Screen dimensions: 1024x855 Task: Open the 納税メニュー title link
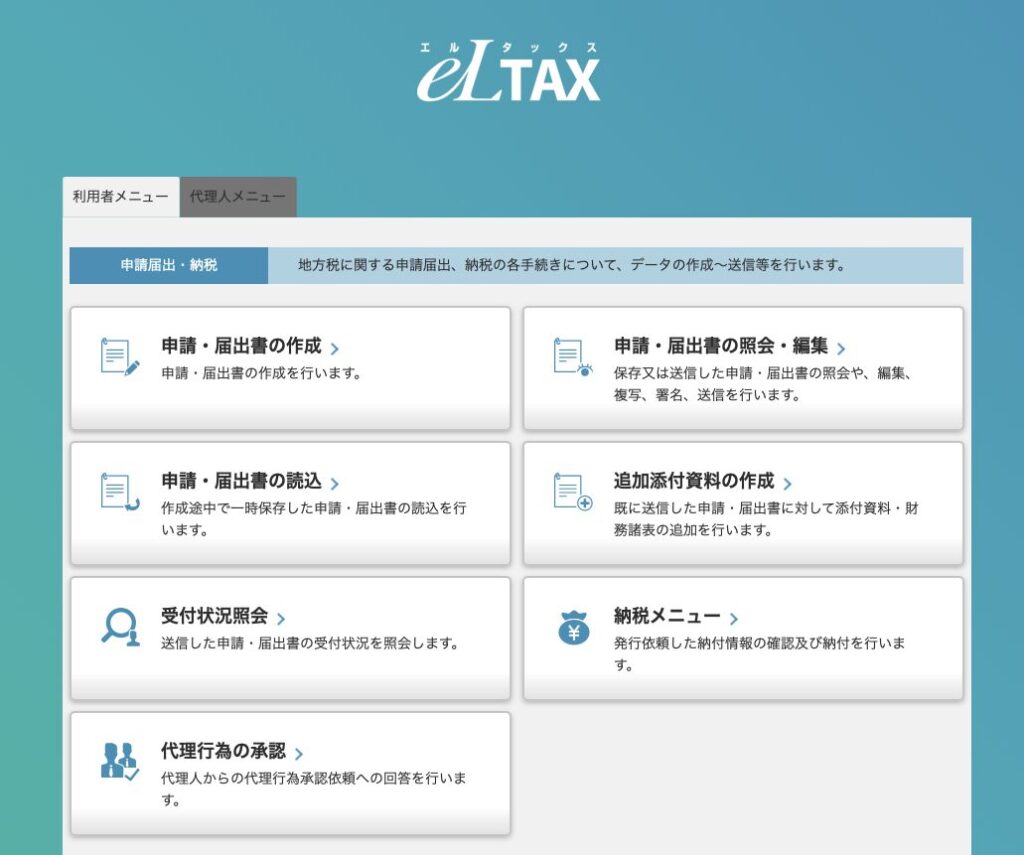pyautogui.click(x=666, y=616)
